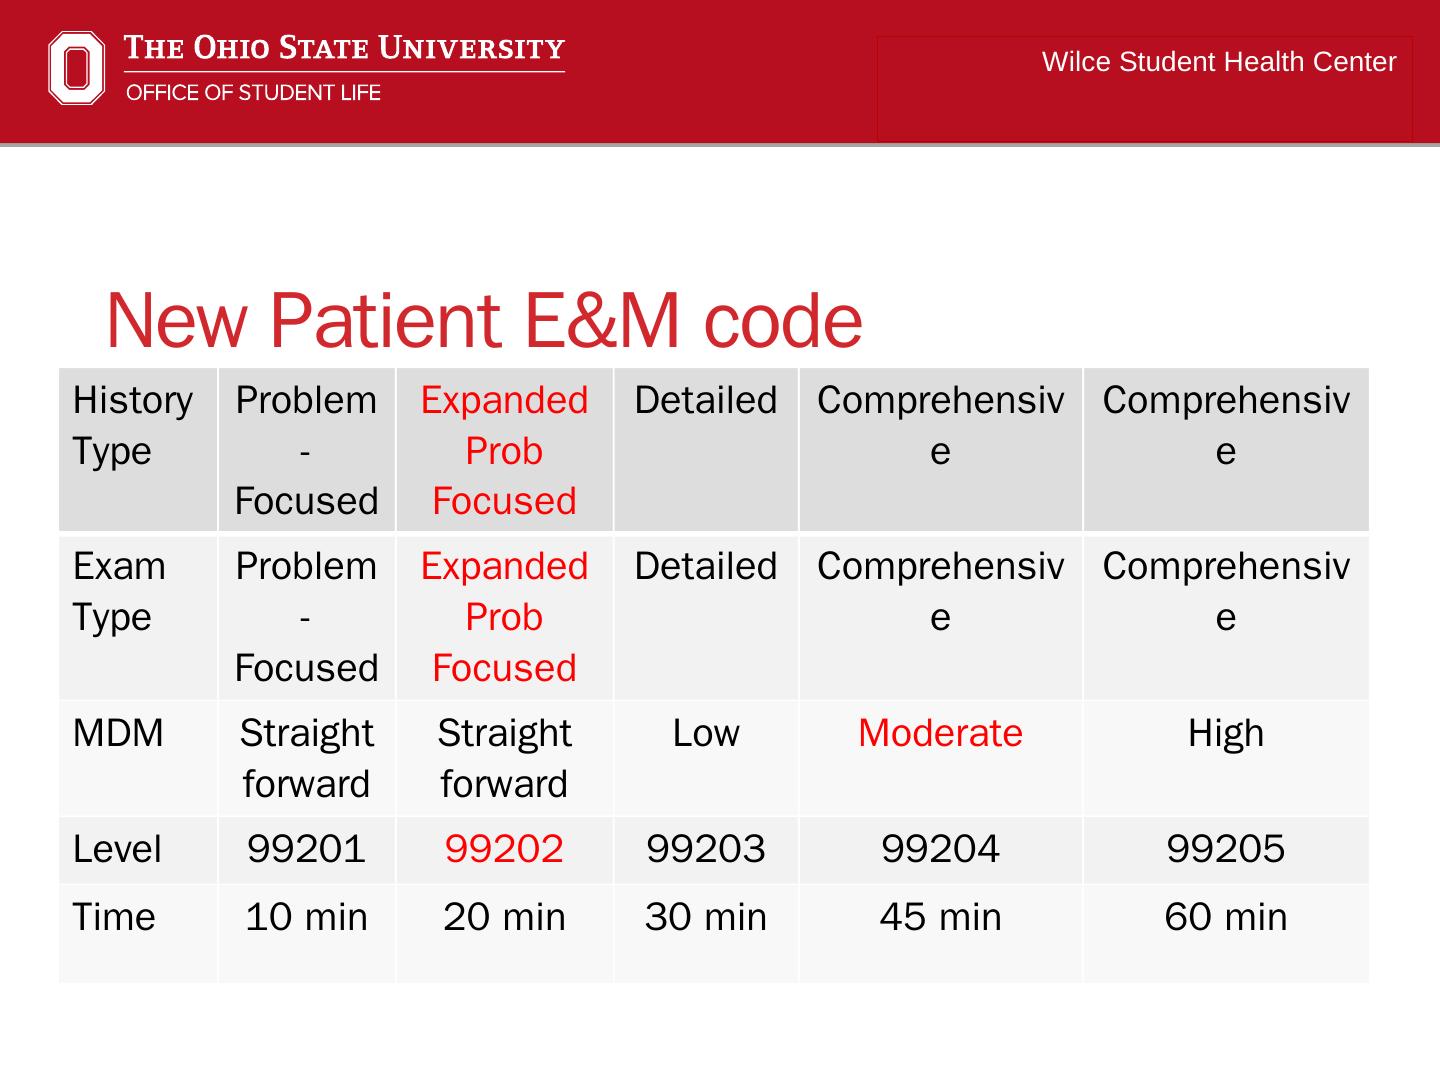Click the Ohio State block O logo
1440x1080 pixels.
tap(76, 68)
